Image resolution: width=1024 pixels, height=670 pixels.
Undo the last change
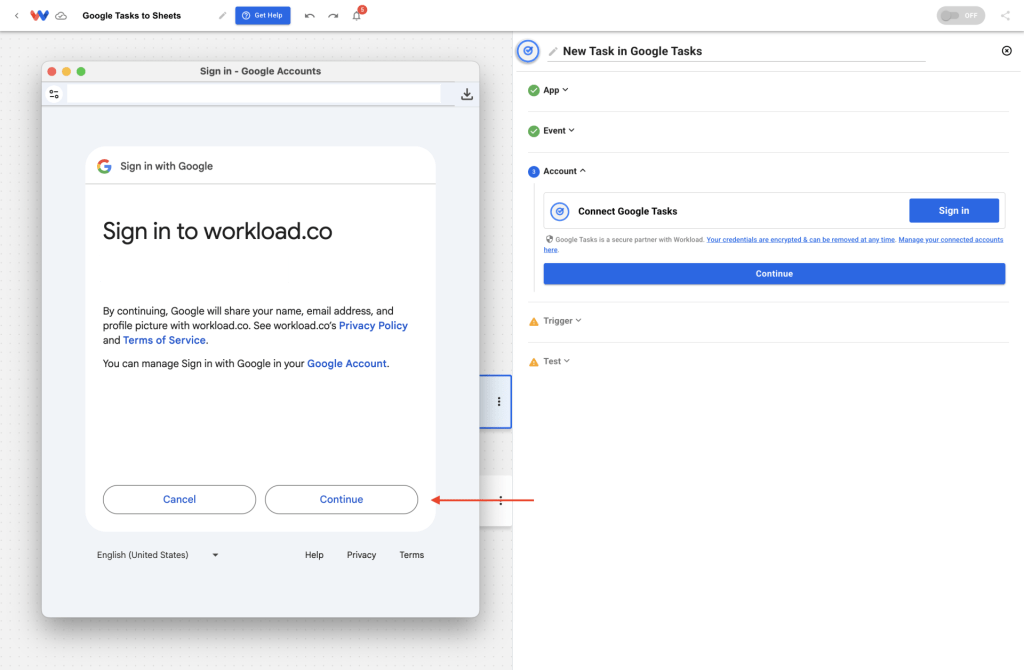pyautogui.click(x=310, y=16)
